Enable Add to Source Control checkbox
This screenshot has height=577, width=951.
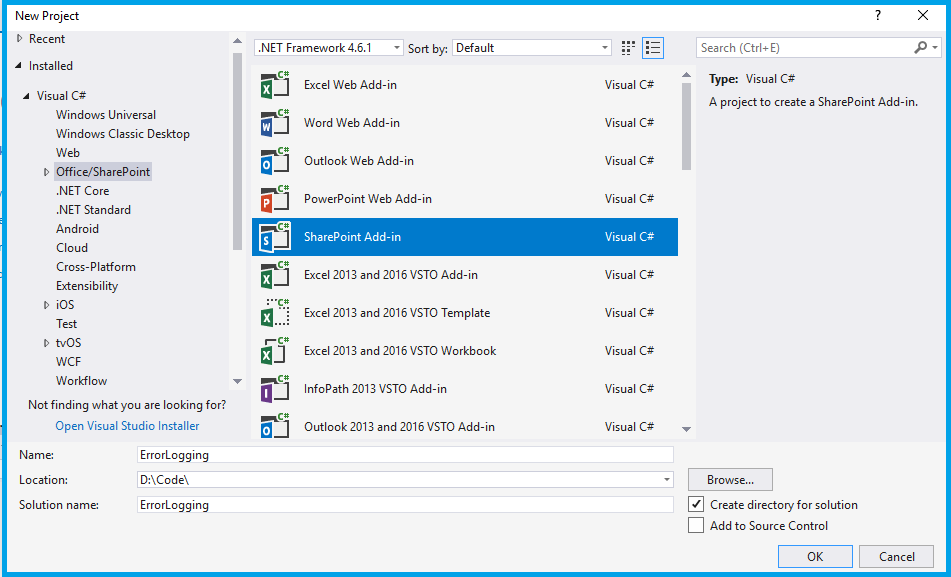point(696,525)
